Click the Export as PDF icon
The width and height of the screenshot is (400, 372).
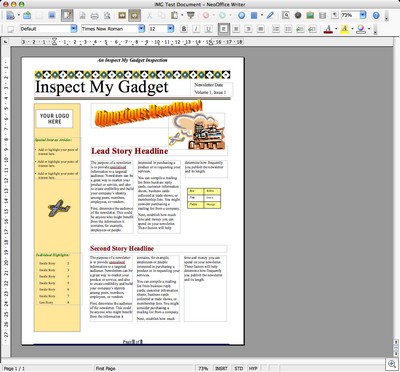[x=82, y=15]
